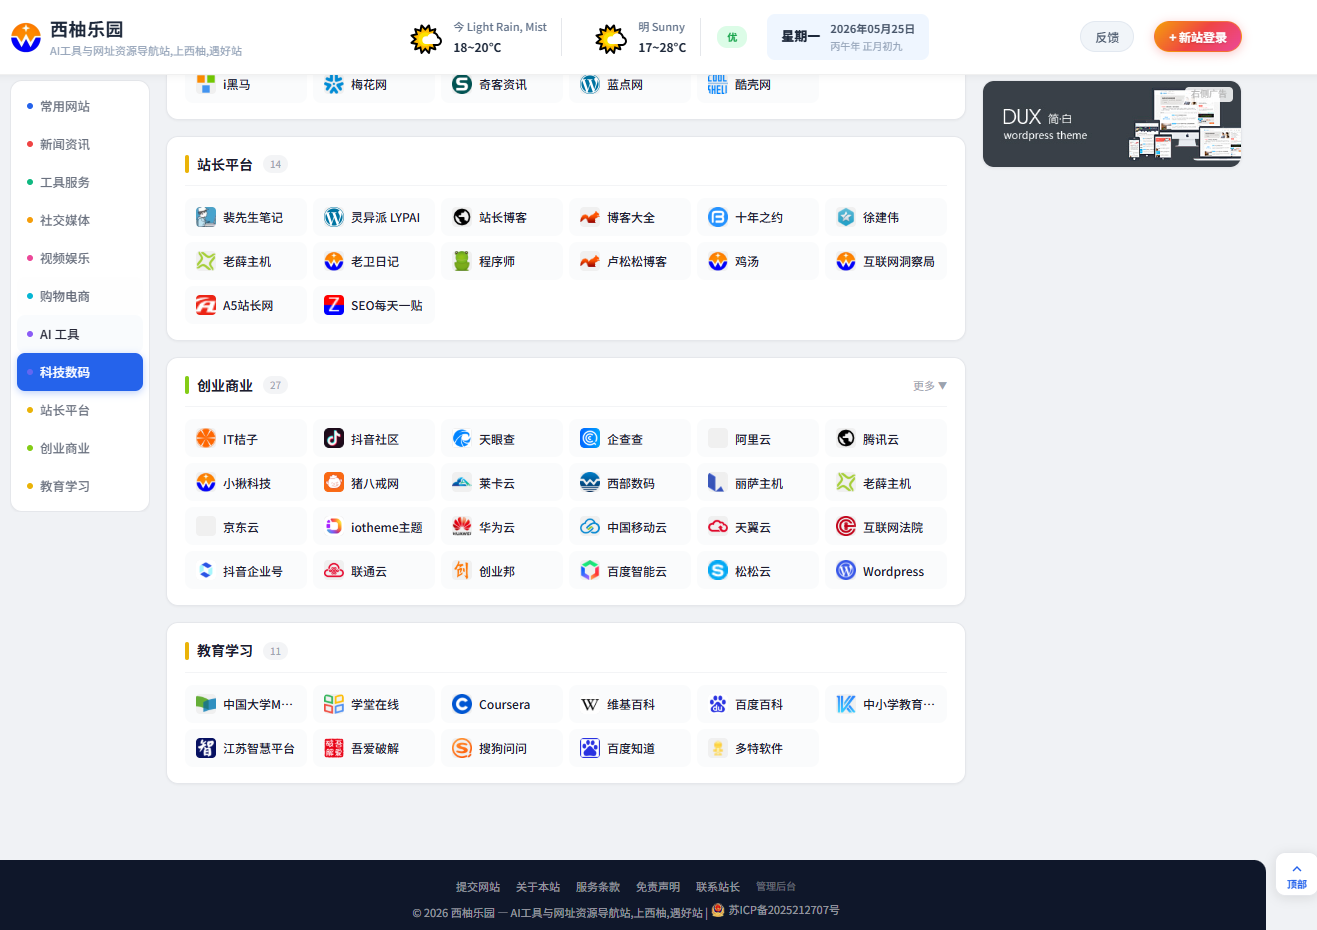Go to 社交媒体 sidebar category
This screenshot has height=930, width=1317.
(x=80, y=220)
